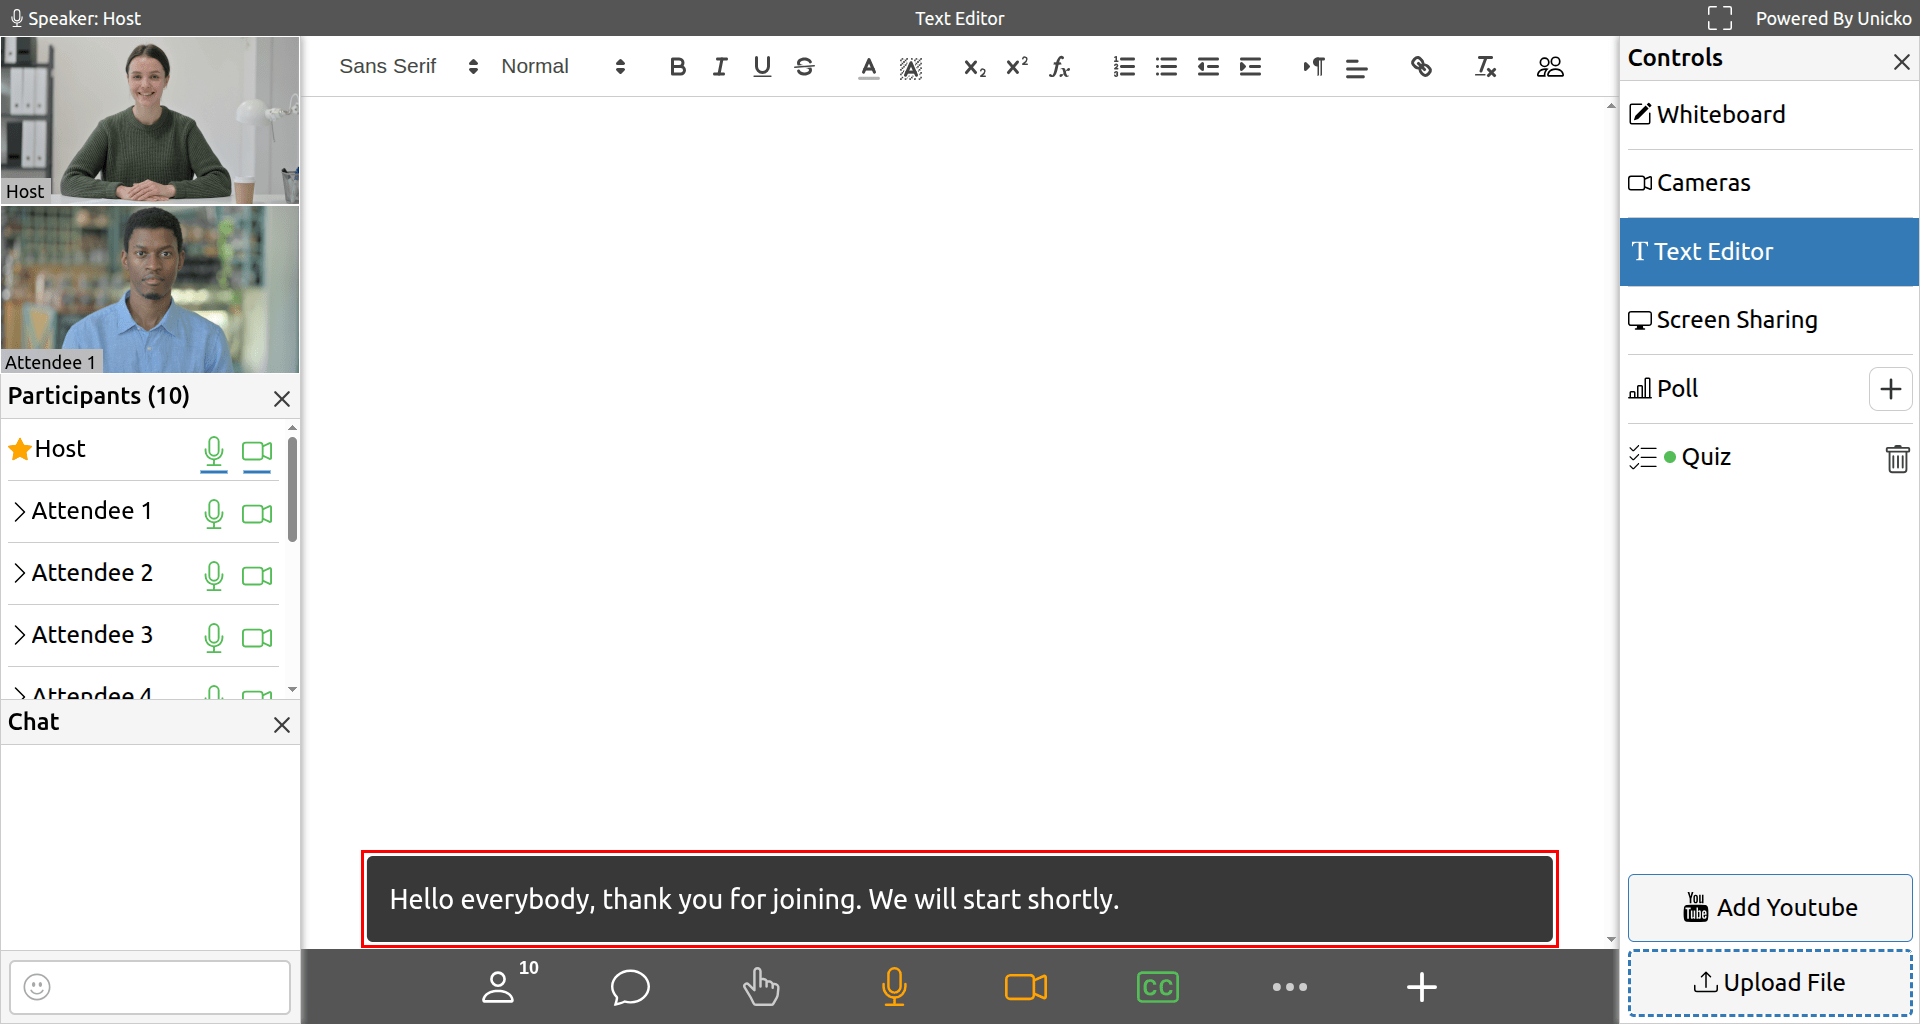
Task: Toggle closed captions (CC)
Action: click(x=1158, y=987)
